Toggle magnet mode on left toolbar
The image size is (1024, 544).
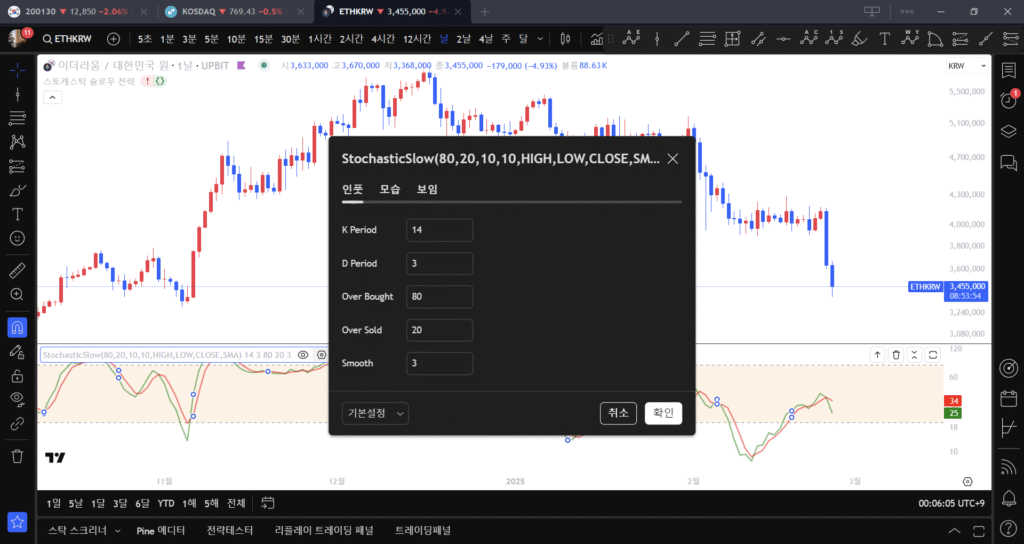click(x=18, y=327)
